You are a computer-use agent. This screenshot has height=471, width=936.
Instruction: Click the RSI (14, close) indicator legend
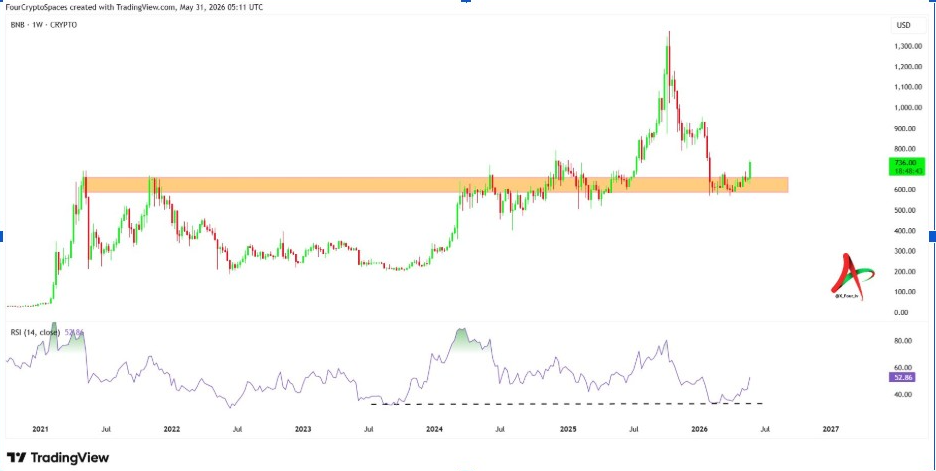pyautogui.click(x=35, y=332)
